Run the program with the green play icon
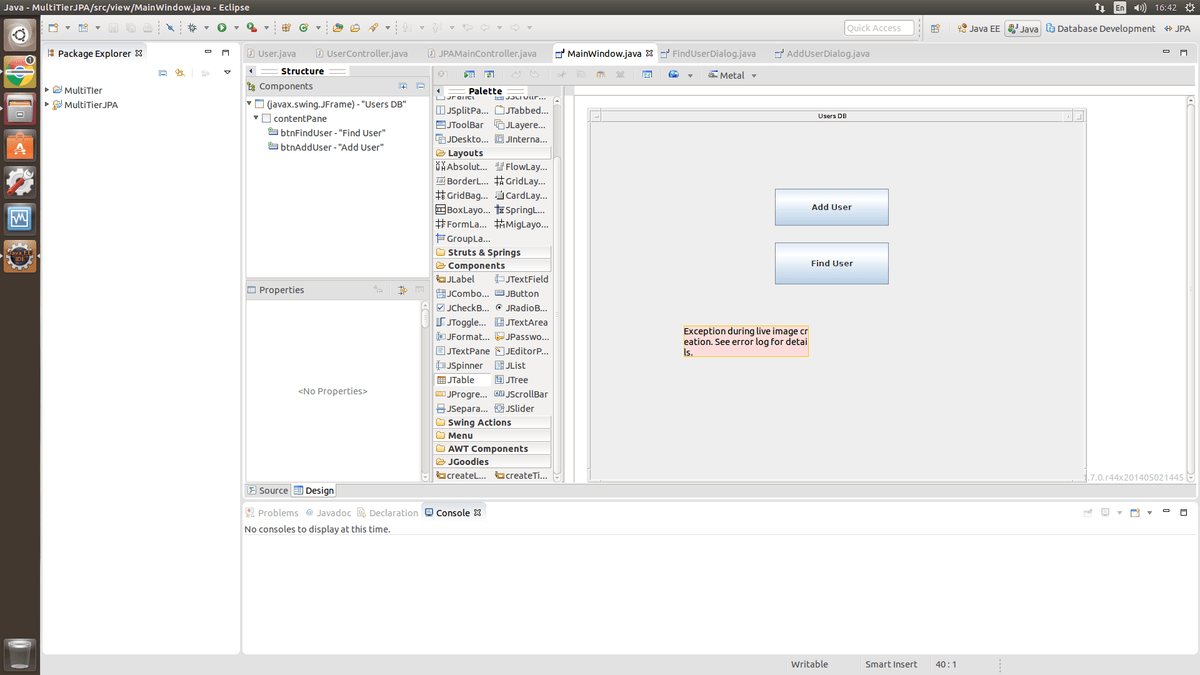1200x675 pixels. tap(222, 28)
